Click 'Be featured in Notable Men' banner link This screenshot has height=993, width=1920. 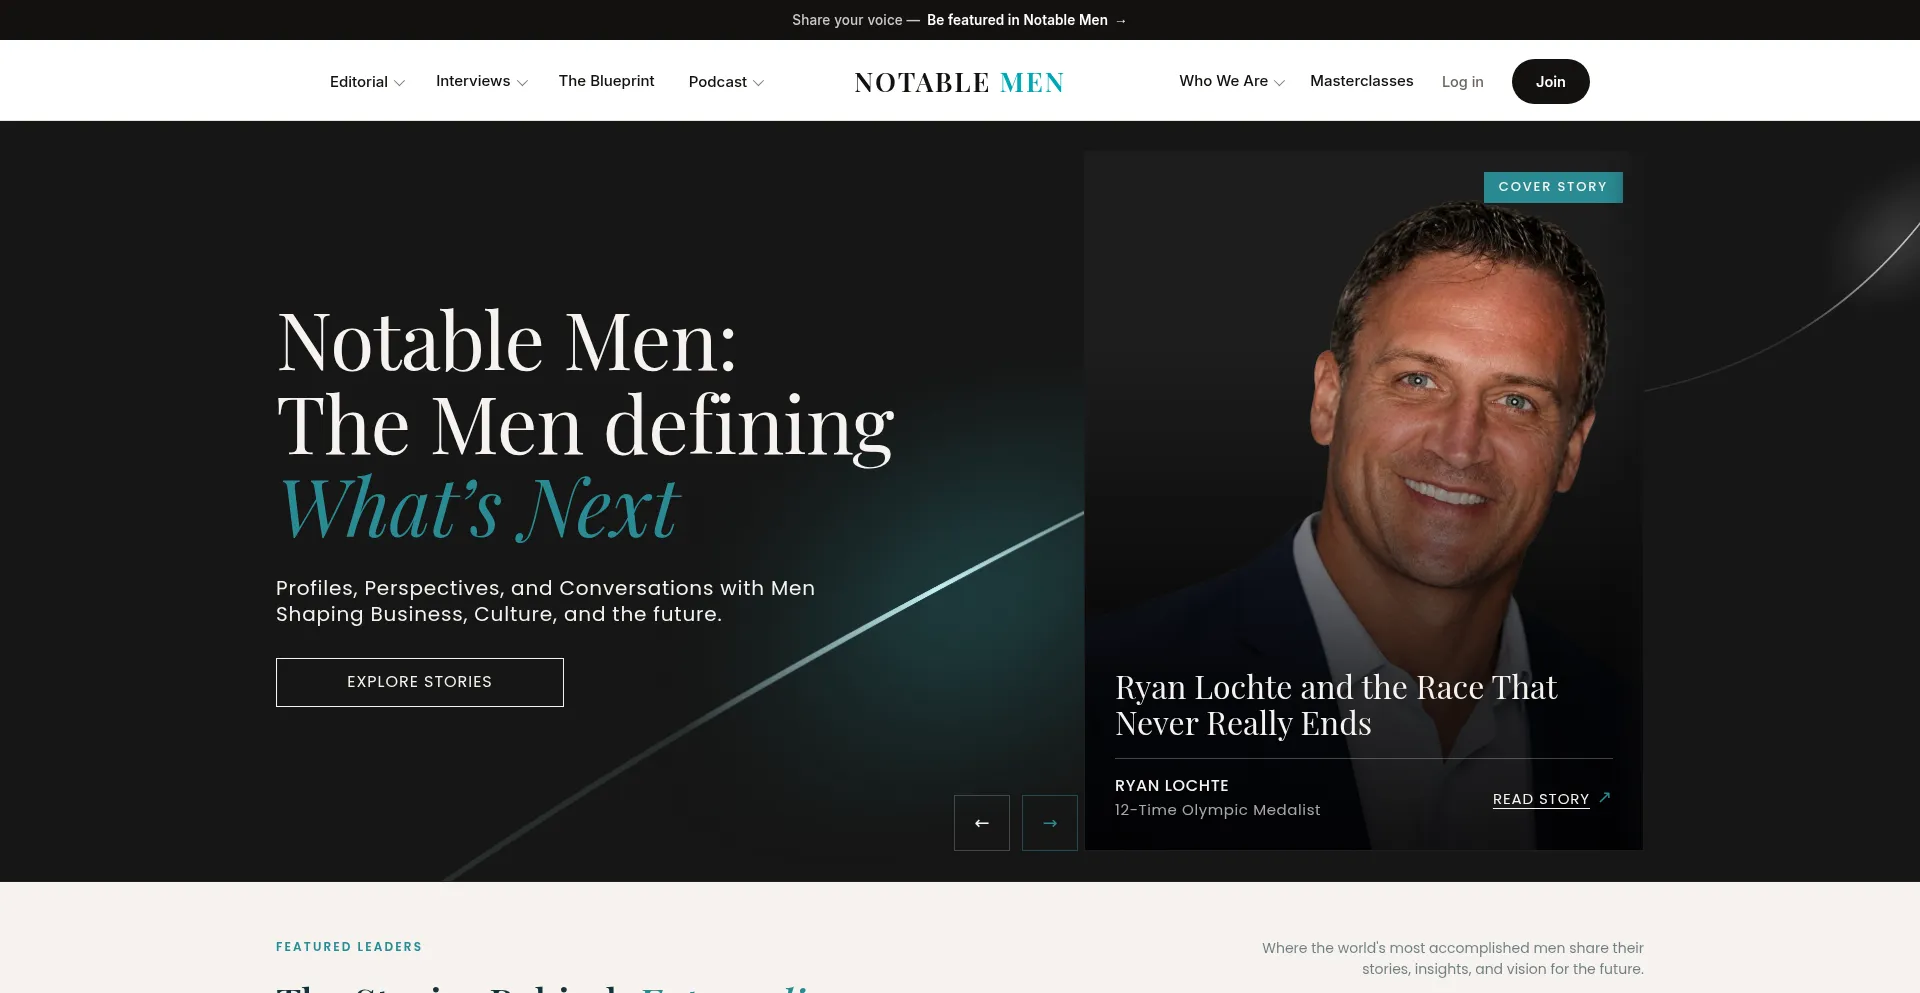click(x=1017, y=20)
